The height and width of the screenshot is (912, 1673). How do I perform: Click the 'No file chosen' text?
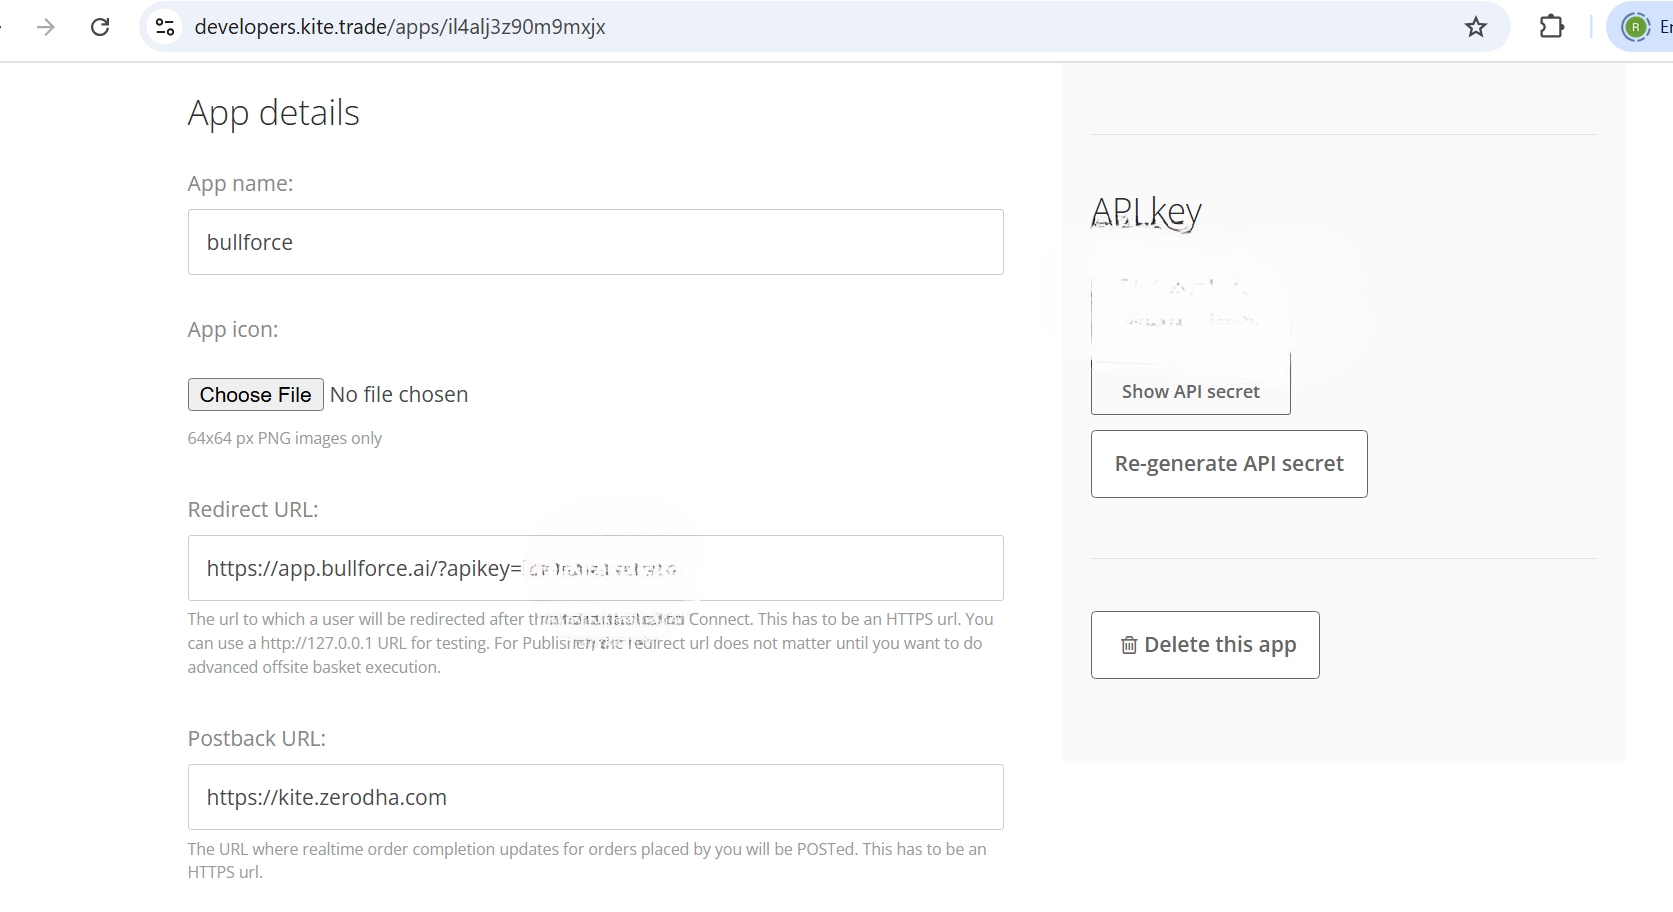pyautogui.click(x=399, y=394)
